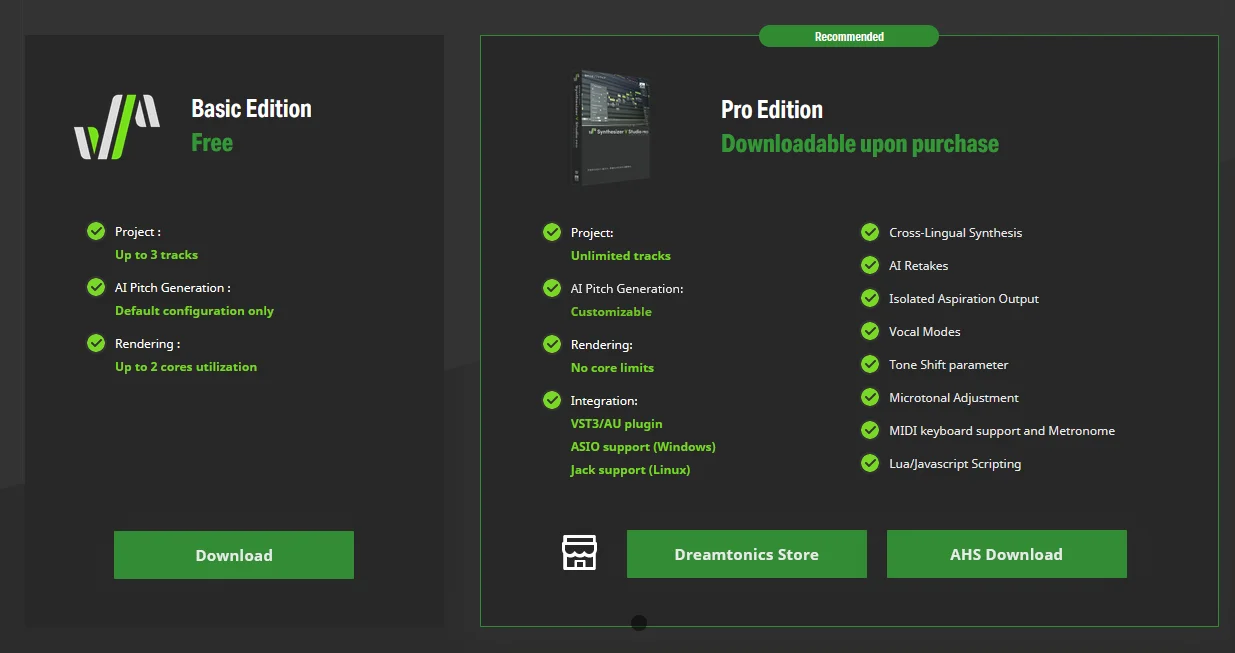1235x653 pixels.
Task: Click the "AI Retakes" feature text
Action: click(x=919, y=266)
